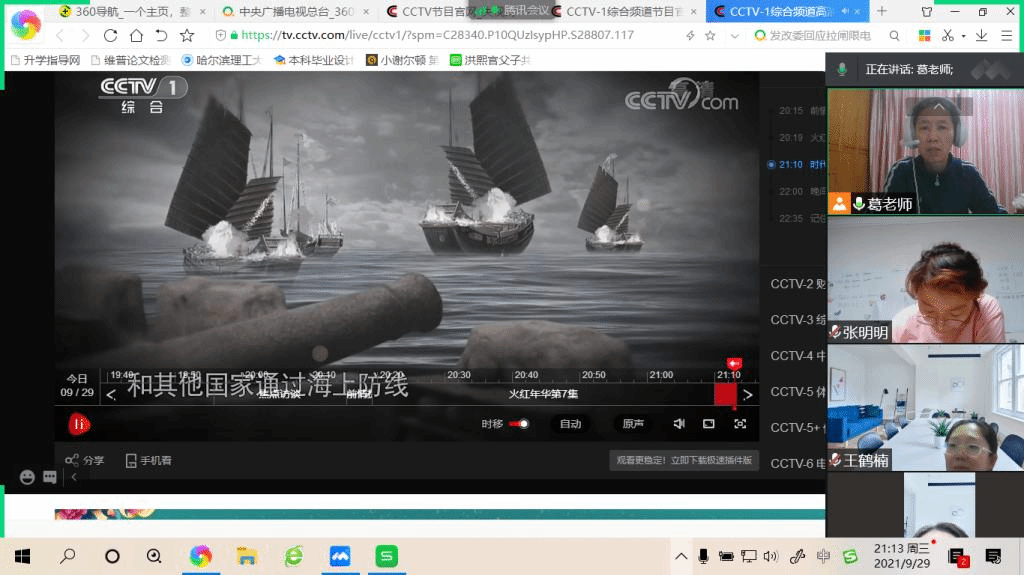Screen dimensions: 1024x575
Task: Expand the system tray hidden icons
Action: click(x=681, y=556)
